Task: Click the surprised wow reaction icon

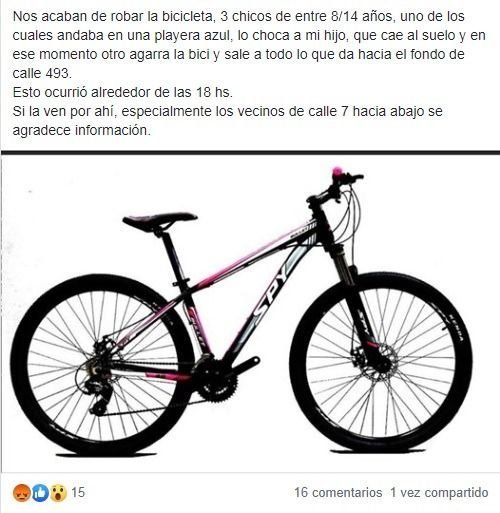Action: (x=58, y=493)
